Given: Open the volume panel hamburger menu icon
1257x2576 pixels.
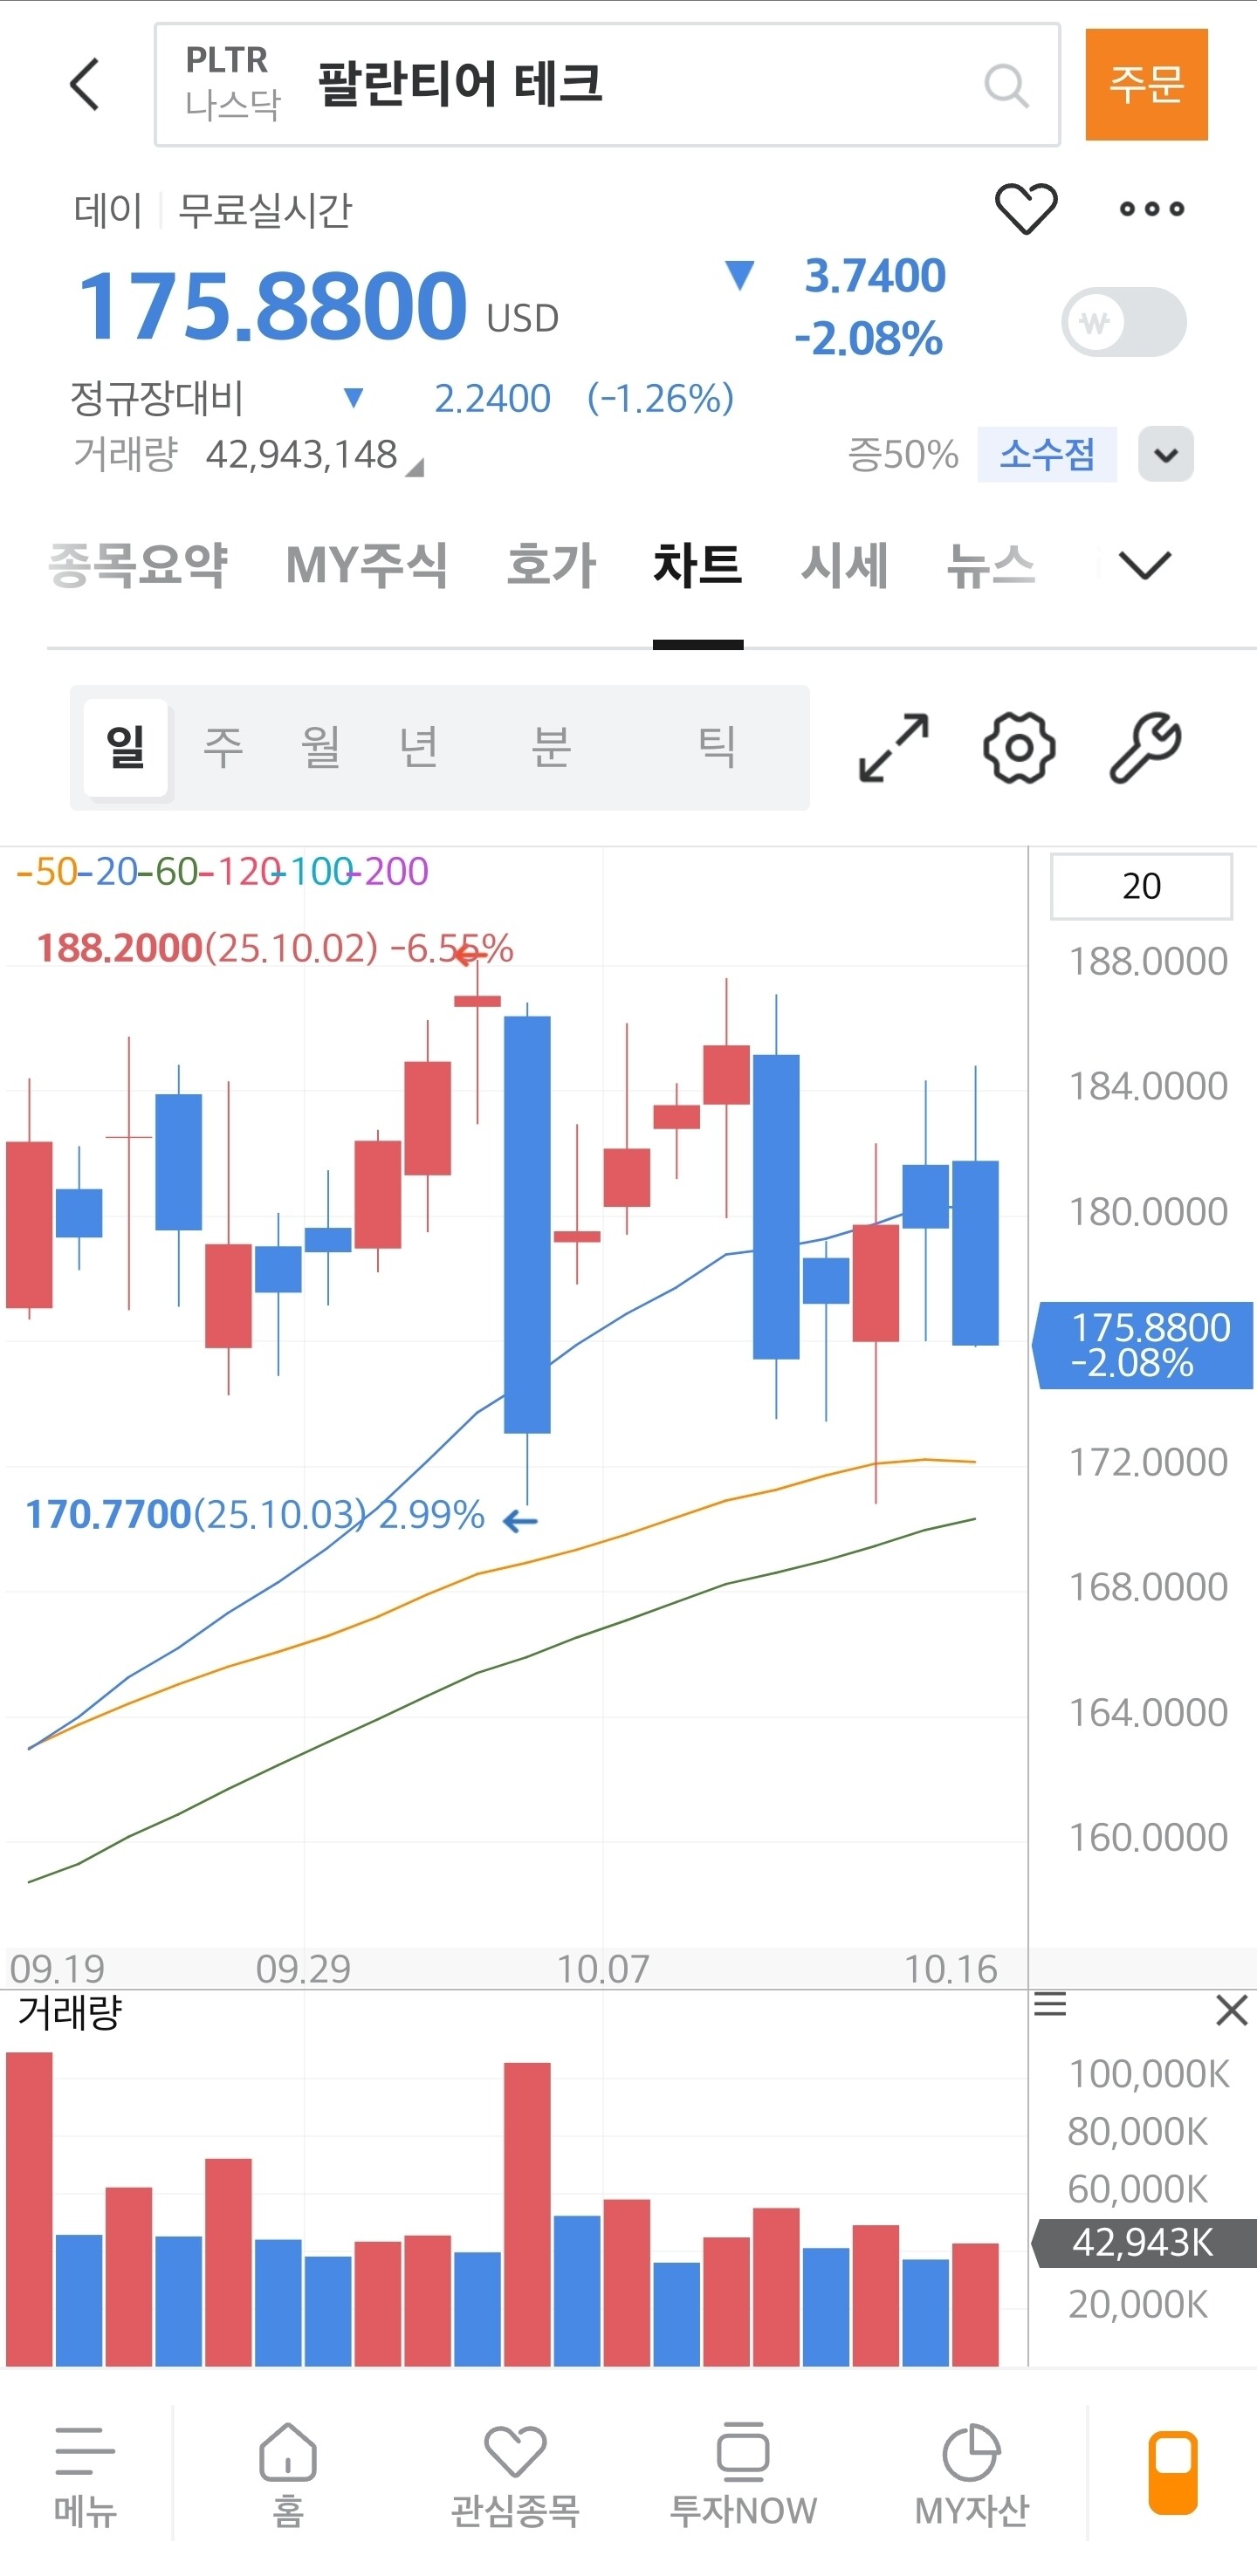Looking at the screenshot, I should [x=1050, y=2004].
